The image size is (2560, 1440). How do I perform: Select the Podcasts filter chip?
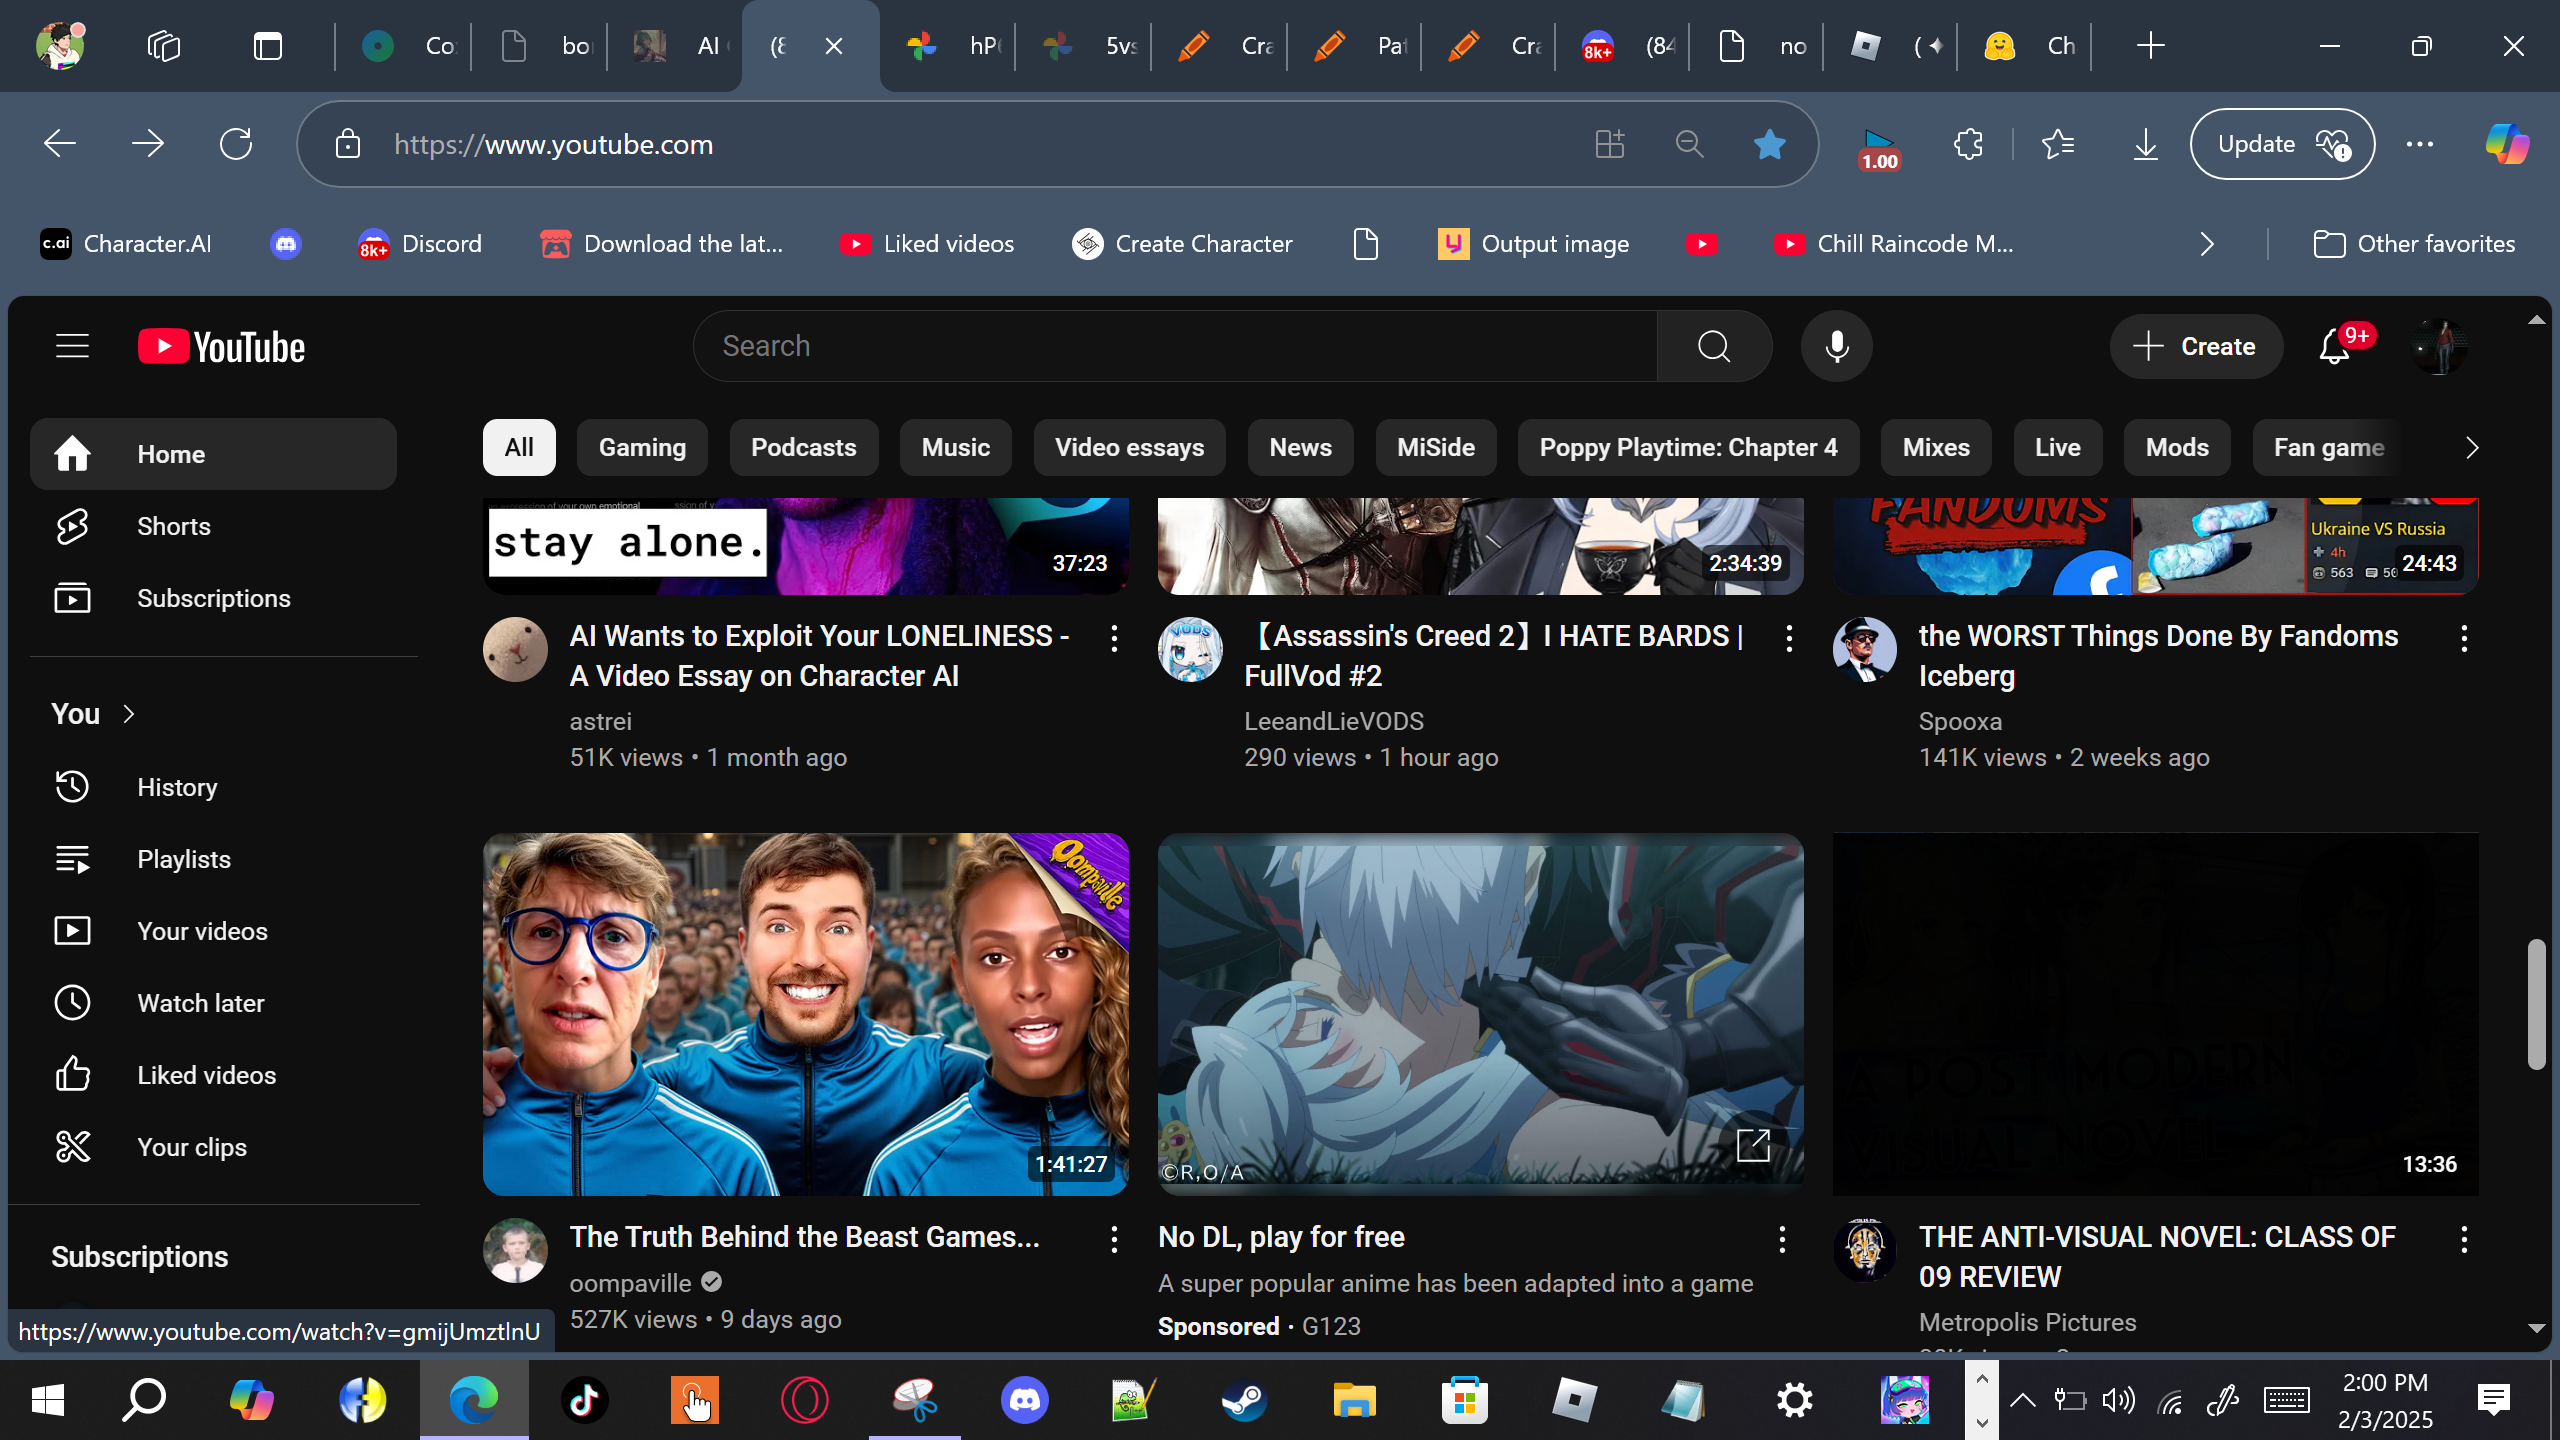click(804, 448)
